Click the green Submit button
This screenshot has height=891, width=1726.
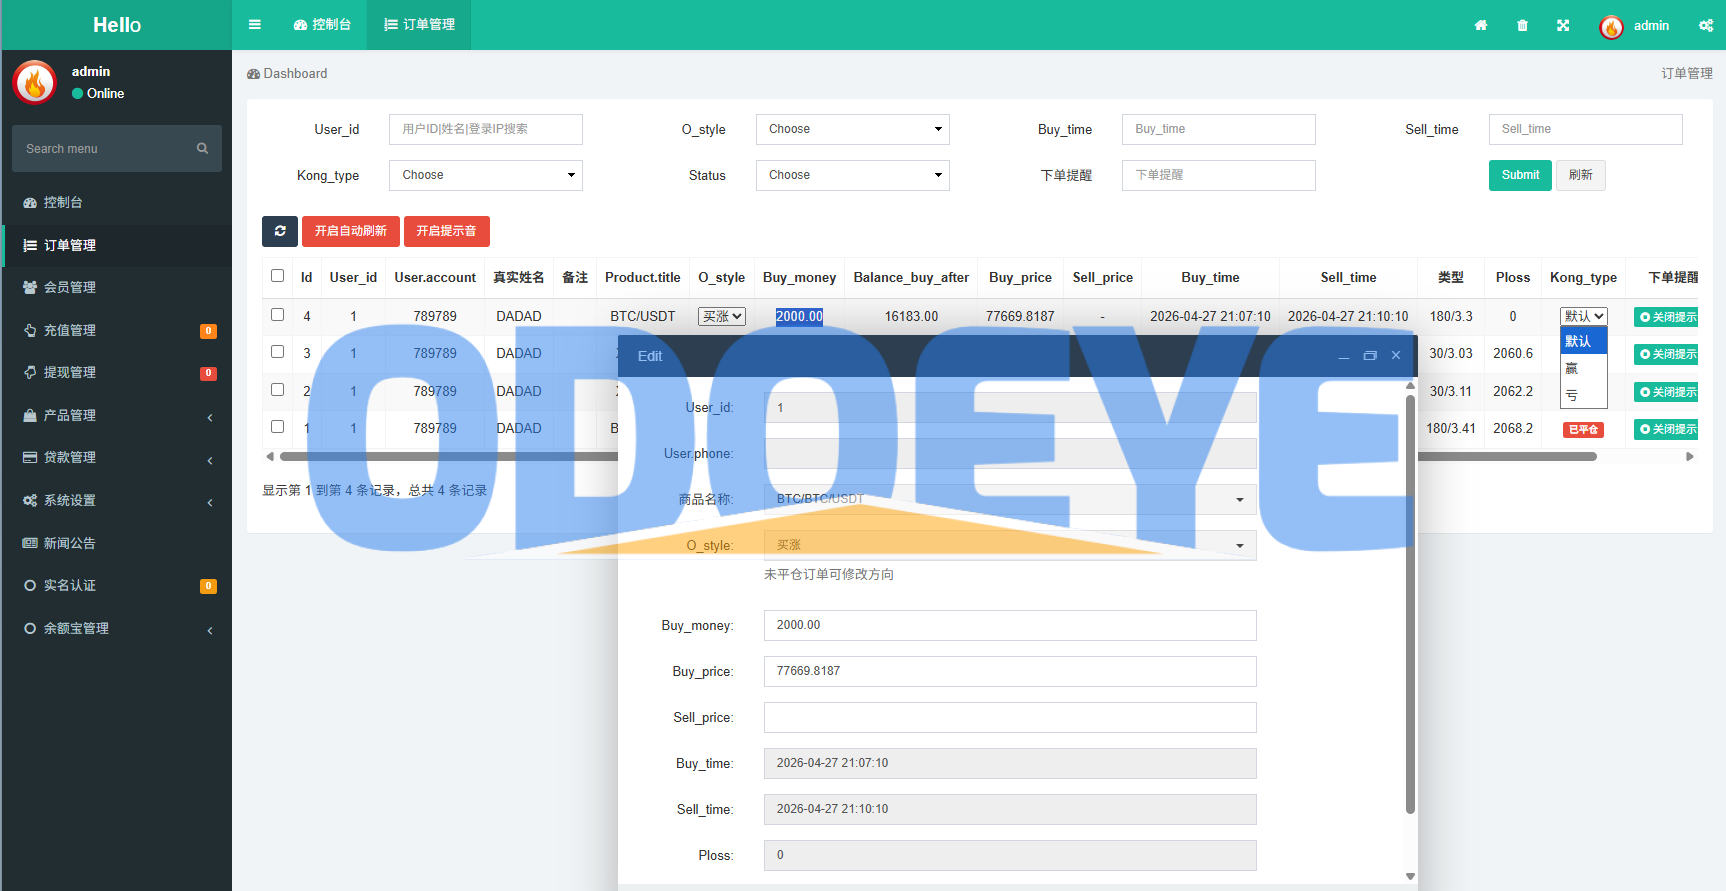[1520, 175]
